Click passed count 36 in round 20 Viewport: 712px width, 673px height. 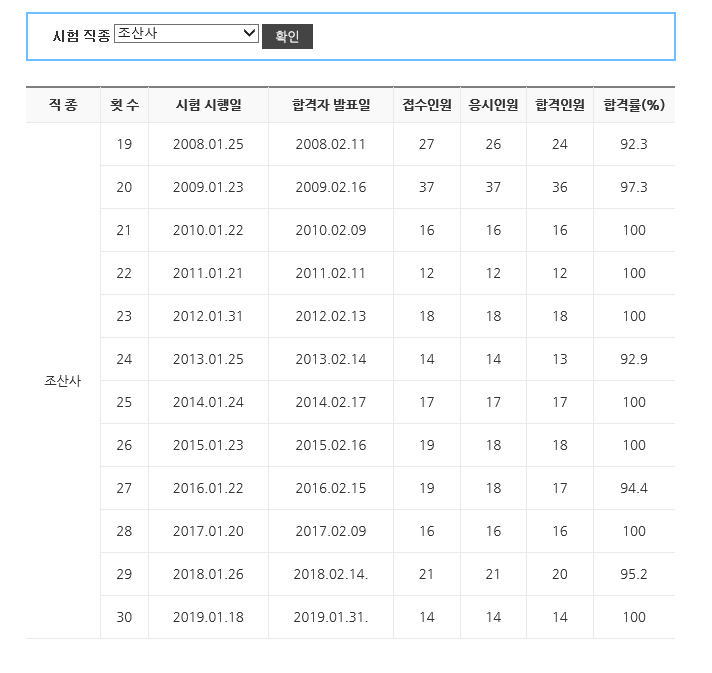pyautogui.click(x=560, y=187)
